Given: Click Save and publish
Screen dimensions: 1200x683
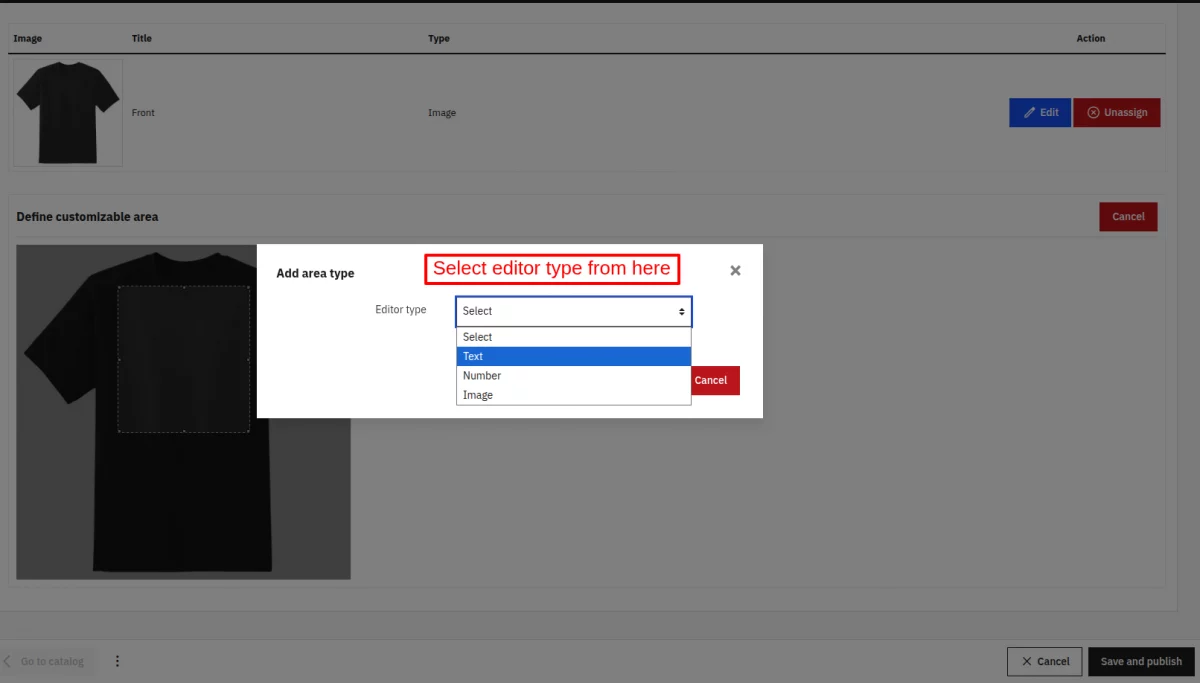Looking at the screenshot, I should 1141,661.
